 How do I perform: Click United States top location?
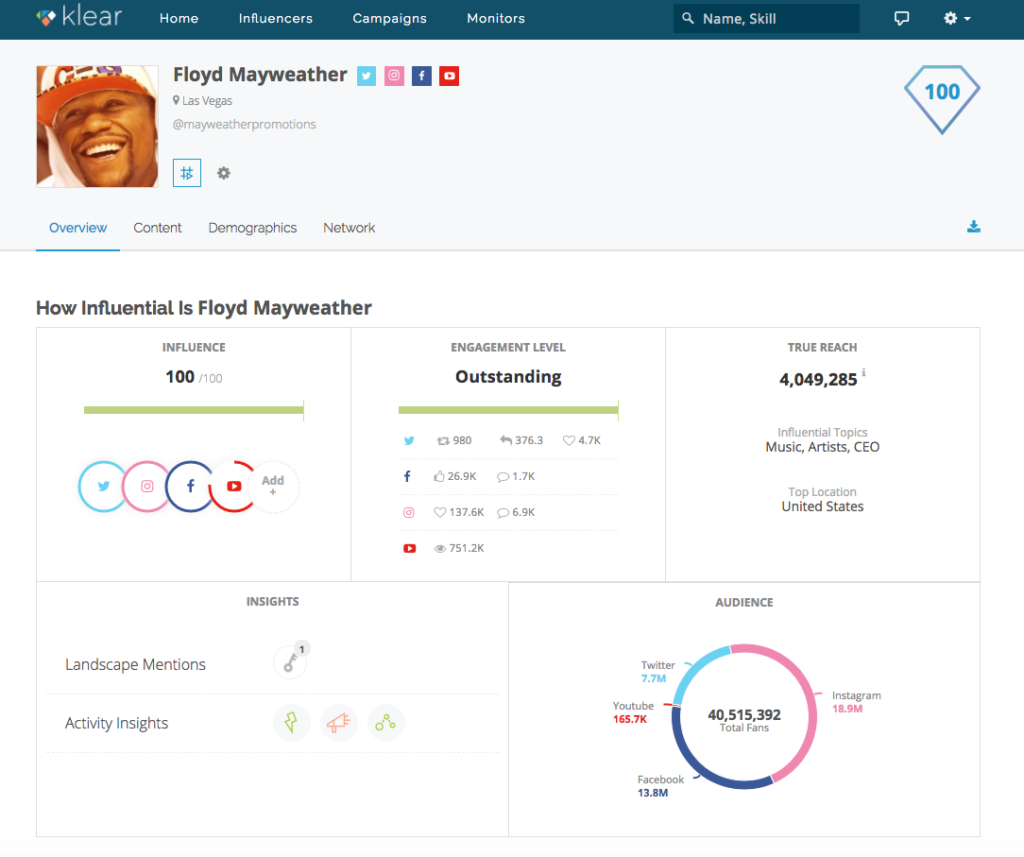coord(822,507)
